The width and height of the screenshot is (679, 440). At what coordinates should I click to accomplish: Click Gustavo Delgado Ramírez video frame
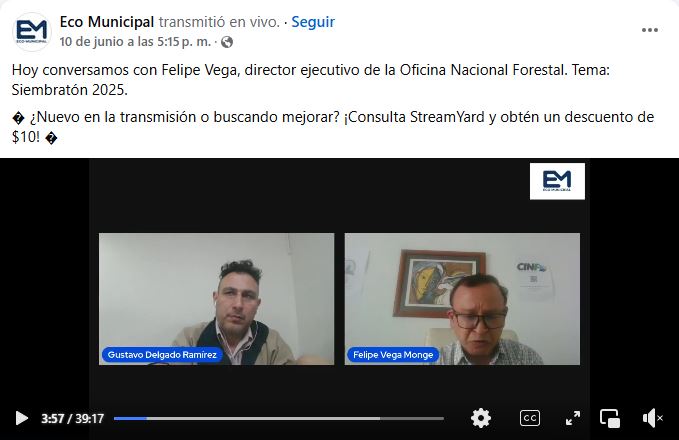217,299
